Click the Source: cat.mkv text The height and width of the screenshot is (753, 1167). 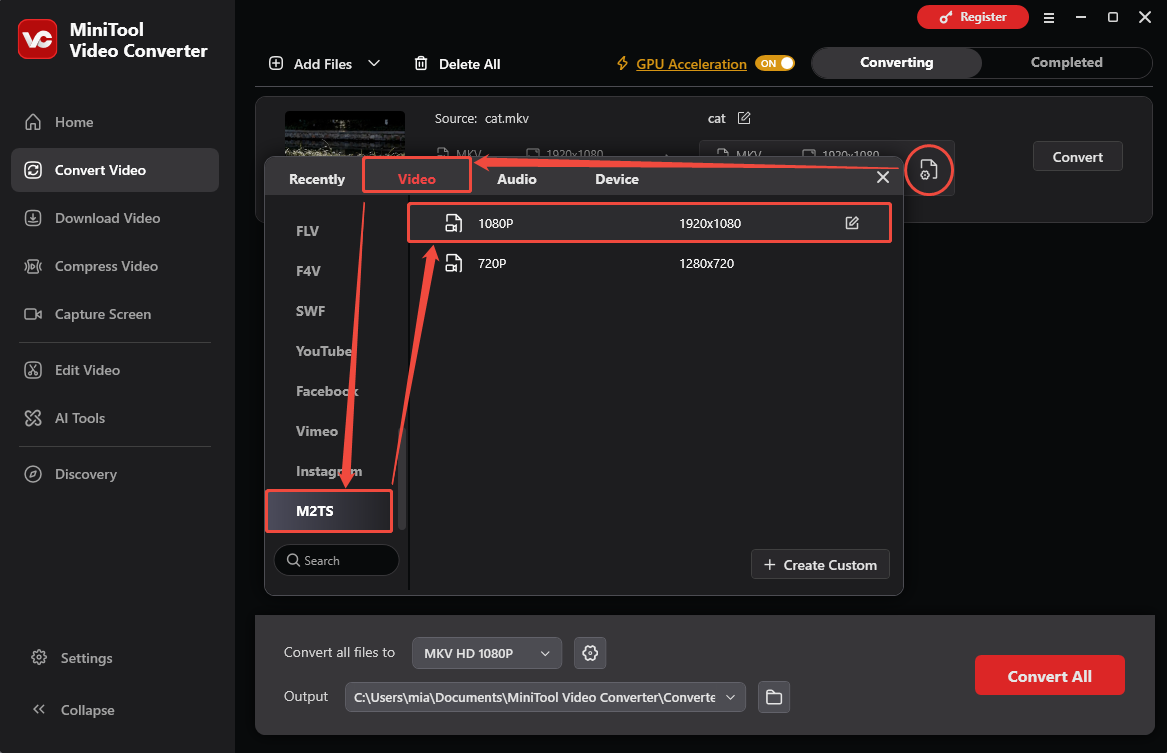(482, 118)
